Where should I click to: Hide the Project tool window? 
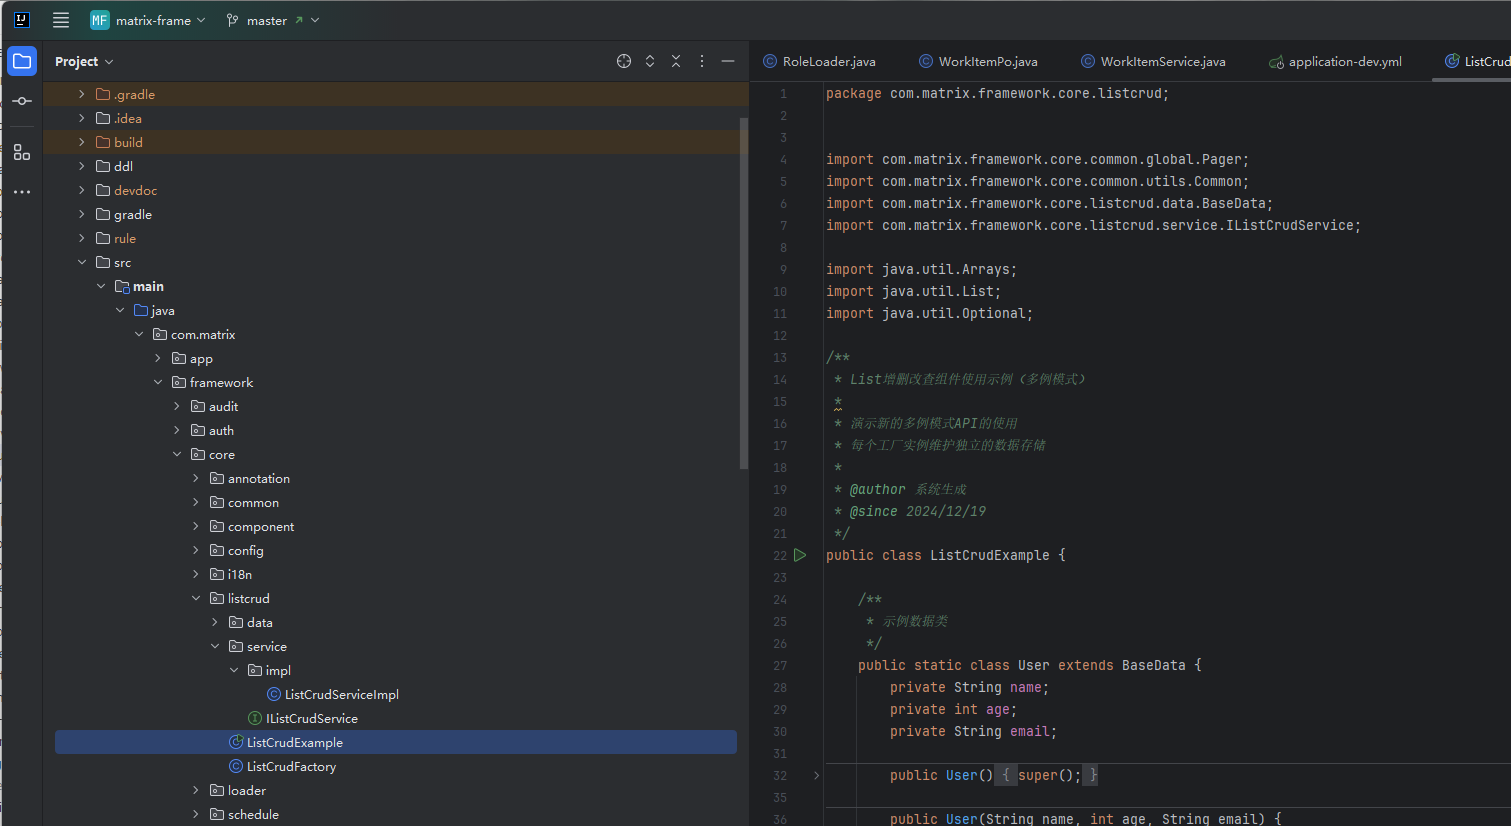pos(727,61)
